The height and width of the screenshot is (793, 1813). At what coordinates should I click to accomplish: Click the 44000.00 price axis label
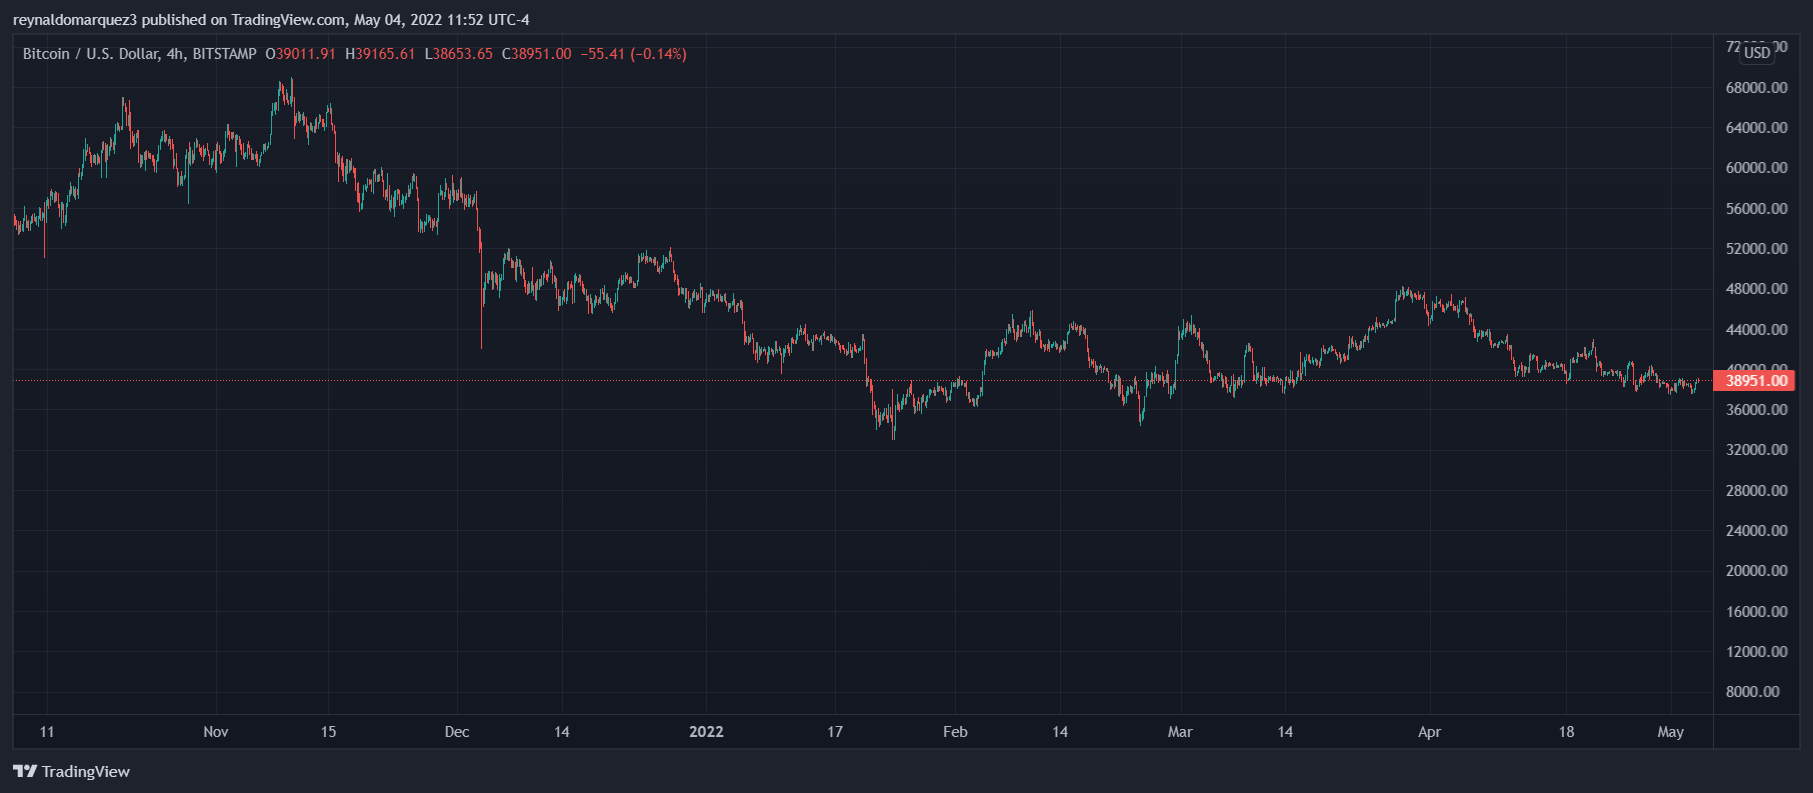pos(1756,330)
